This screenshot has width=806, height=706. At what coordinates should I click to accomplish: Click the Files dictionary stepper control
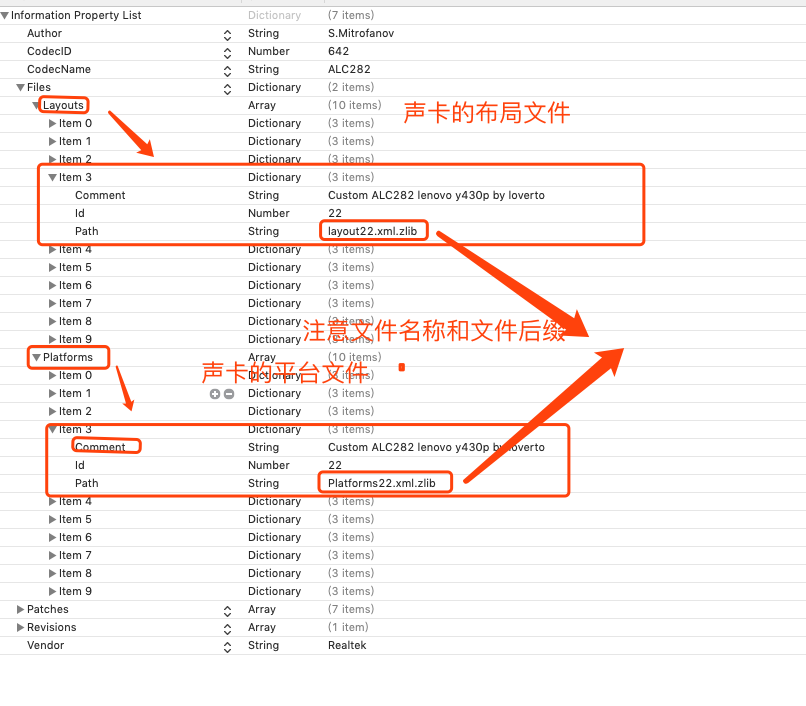click(x=227, y=87)
